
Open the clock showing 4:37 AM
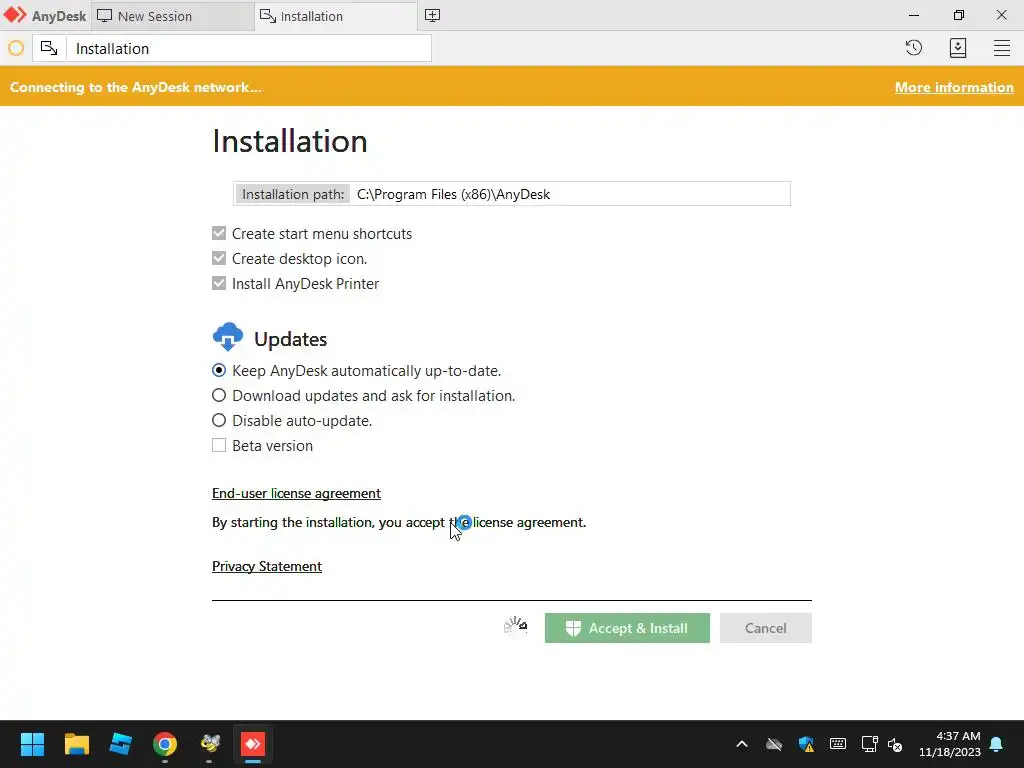point(950,744)
